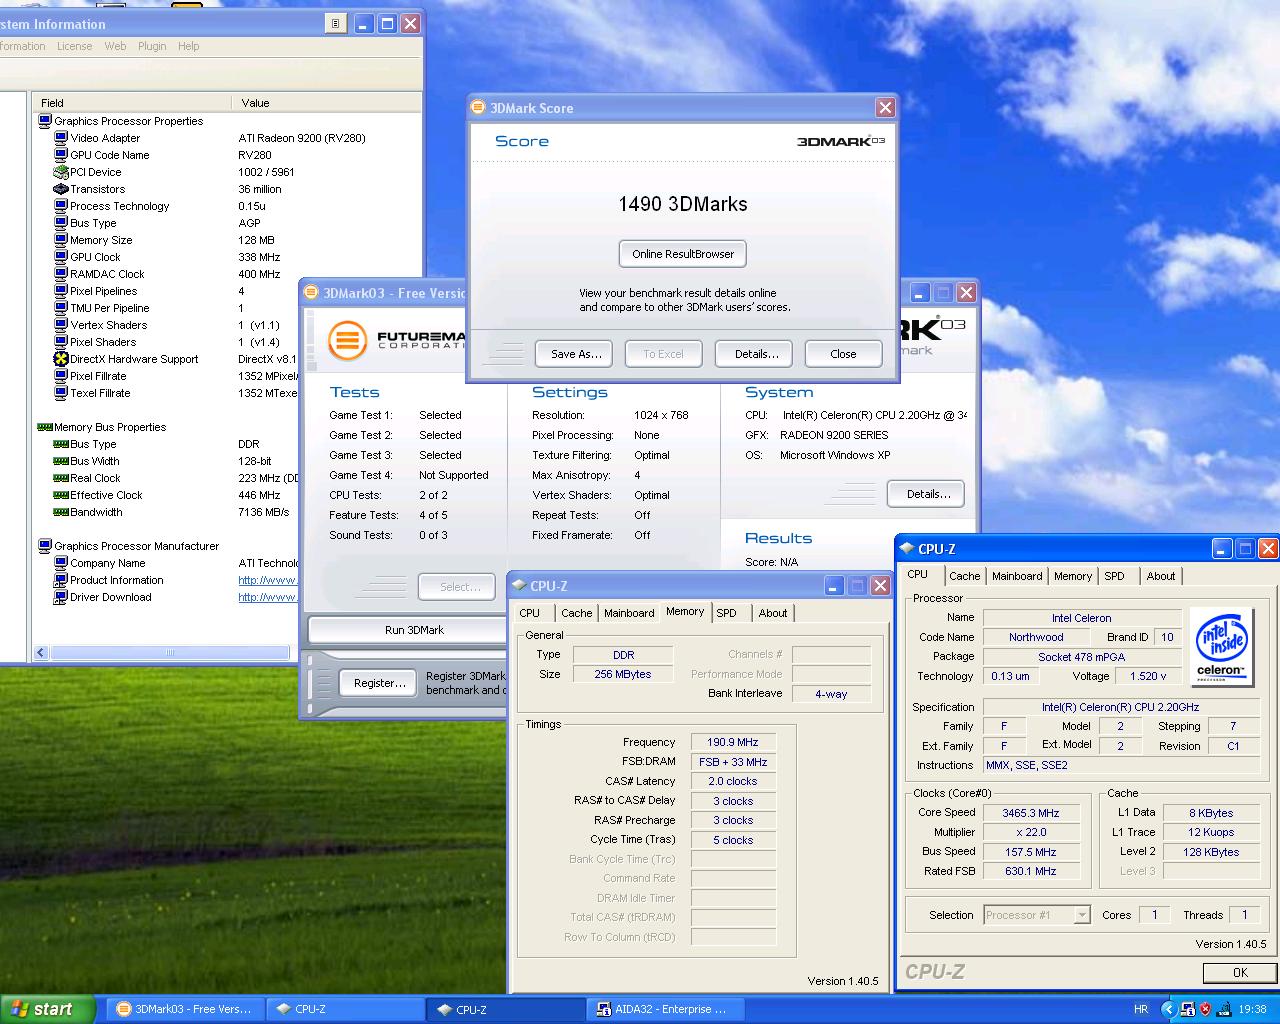Click the system tray clock showing 19:38
The image size is (1280, 1024).
(1252, 1009)
